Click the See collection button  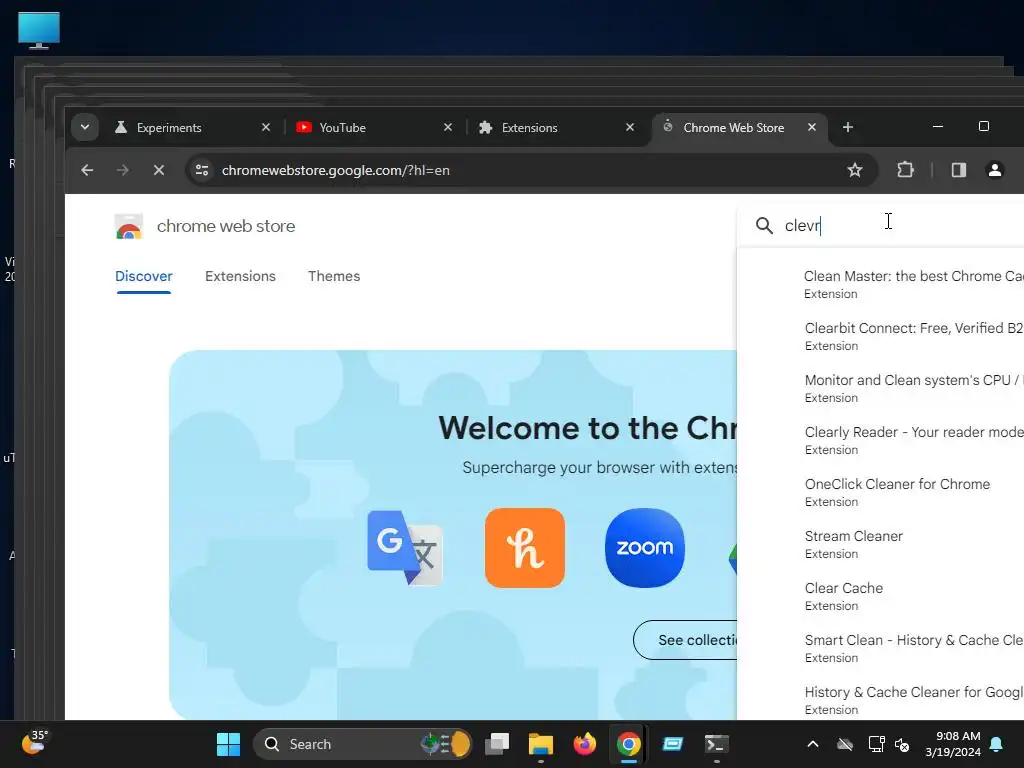coord(685,640)
